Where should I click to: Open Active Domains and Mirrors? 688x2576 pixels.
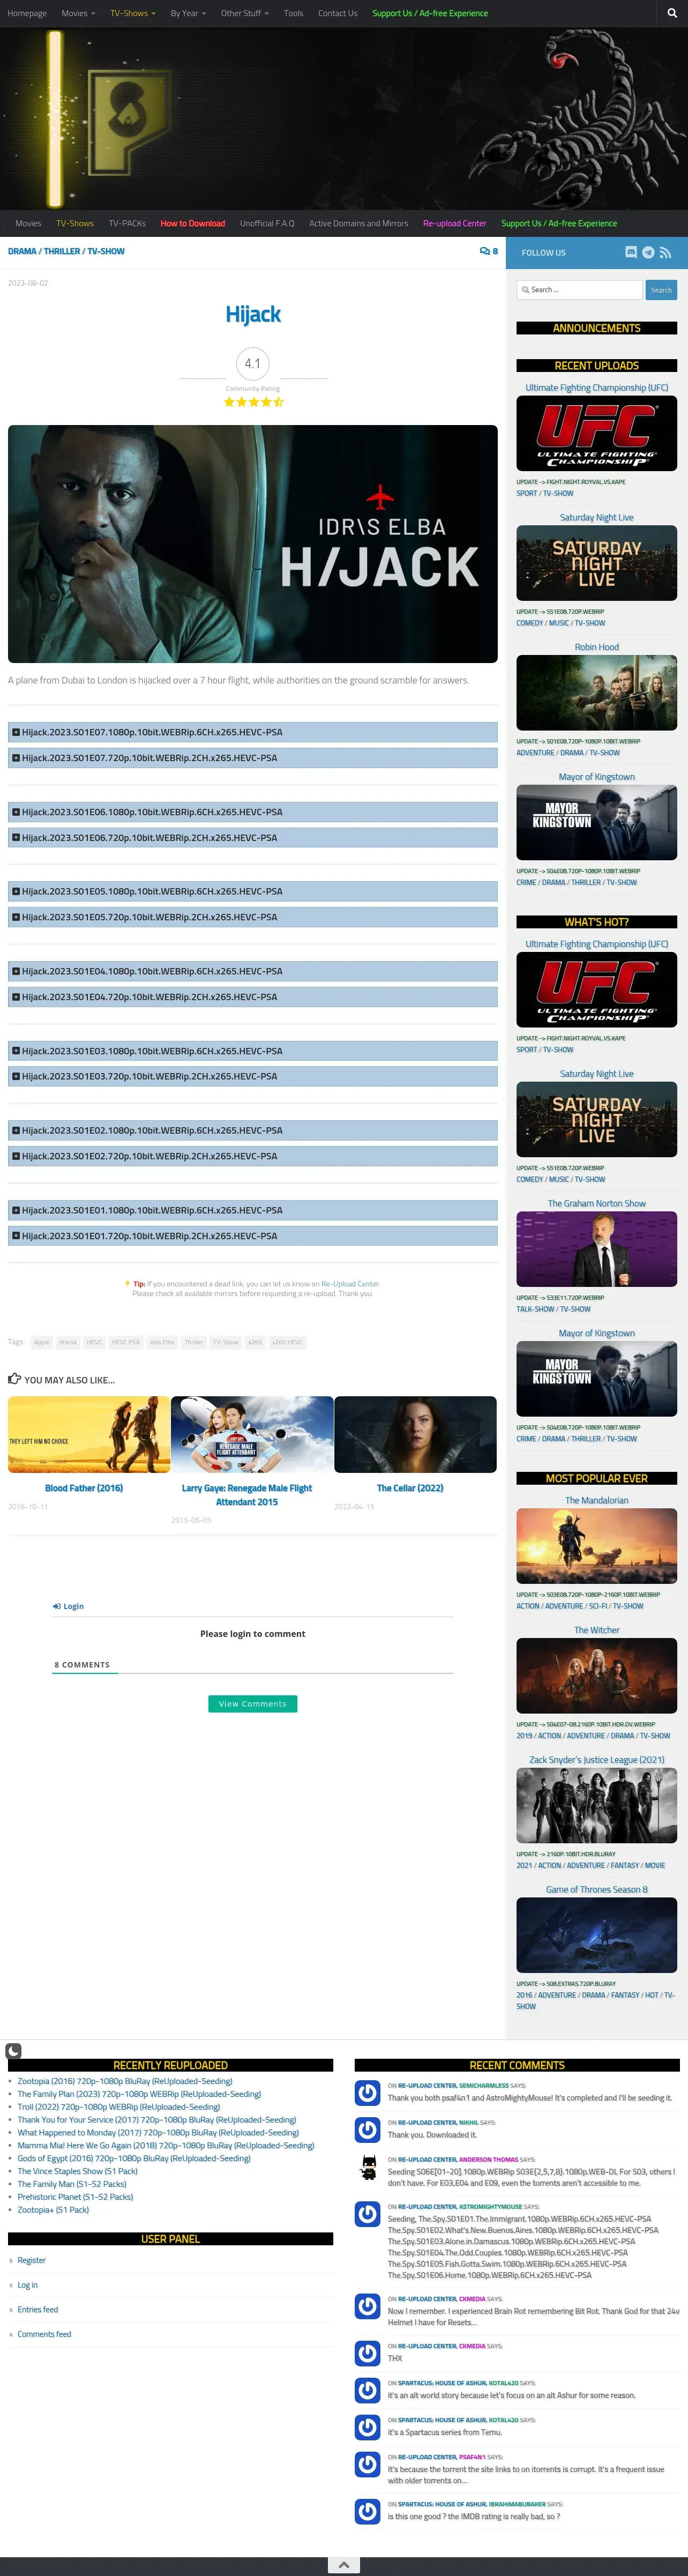pyautogui.click(x=358, y=223)
